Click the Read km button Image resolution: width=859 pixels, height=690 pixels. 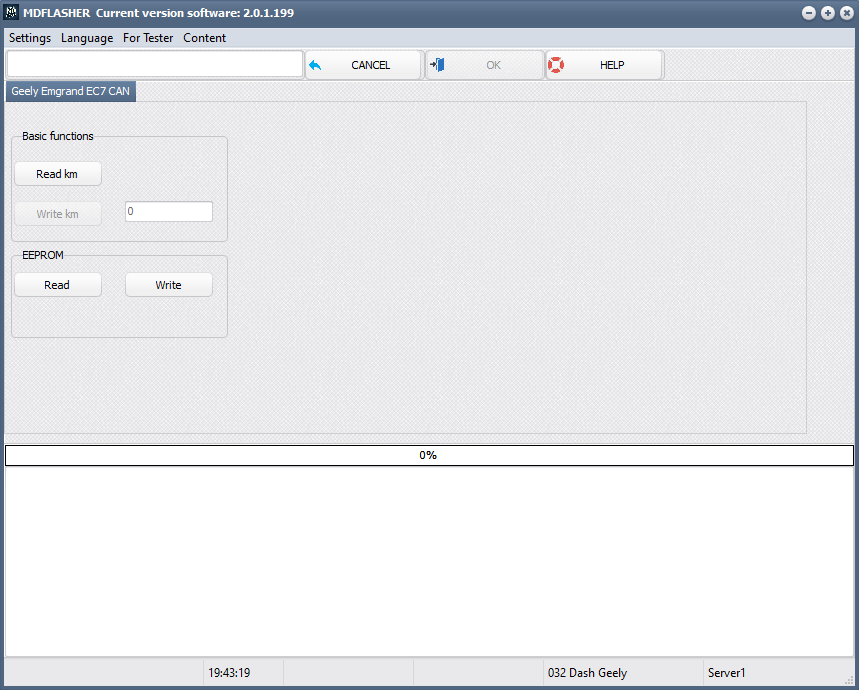[x=57, y=174]
